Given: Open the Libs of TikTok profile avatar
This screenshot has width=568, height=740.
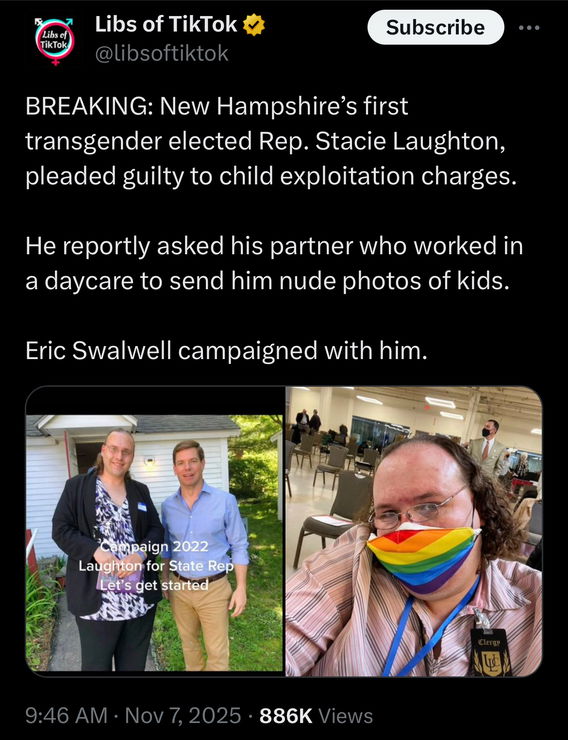Looking at the screenshot, I should click(55, 42).
